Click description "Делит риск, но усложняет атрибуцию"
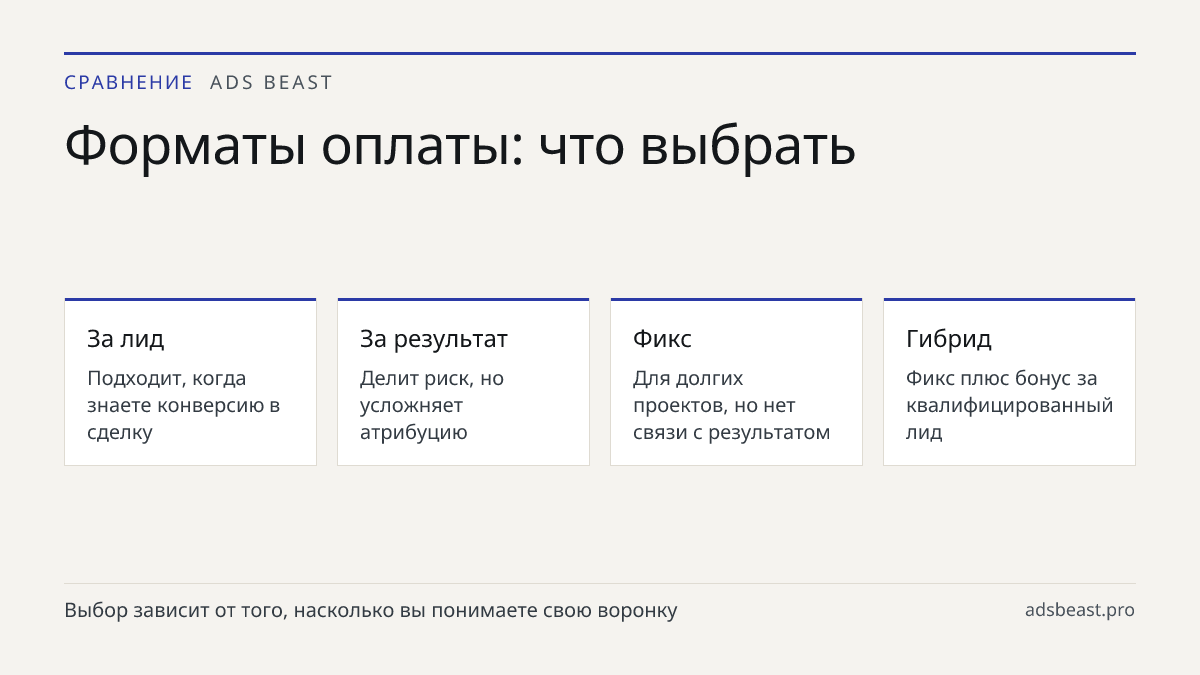 pyautogui.click(x=432, y=405)
